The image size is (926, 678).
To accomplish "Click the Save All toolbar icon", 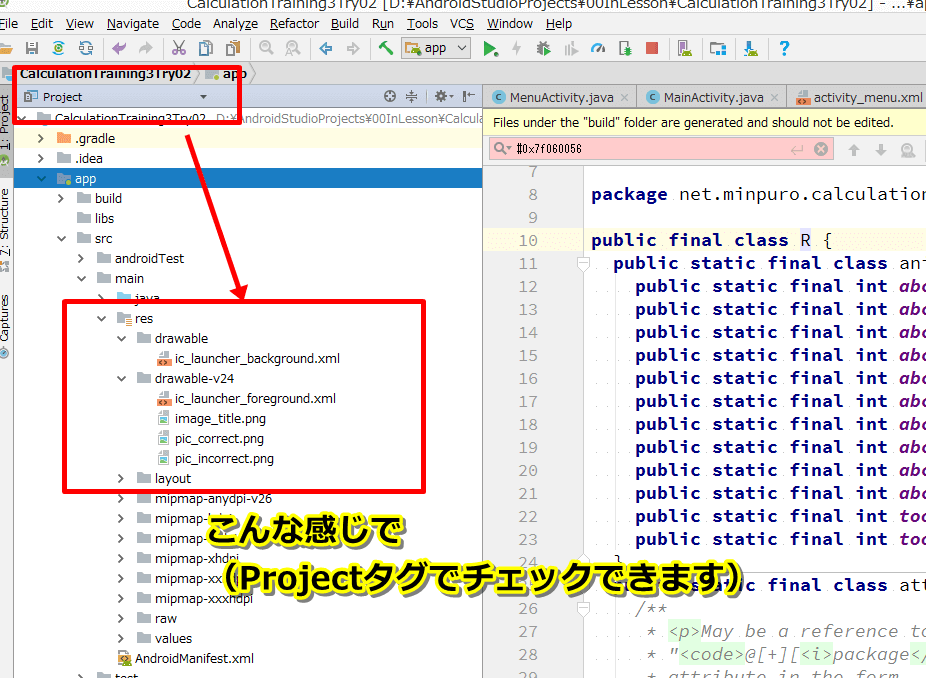I will click(32, 48).
